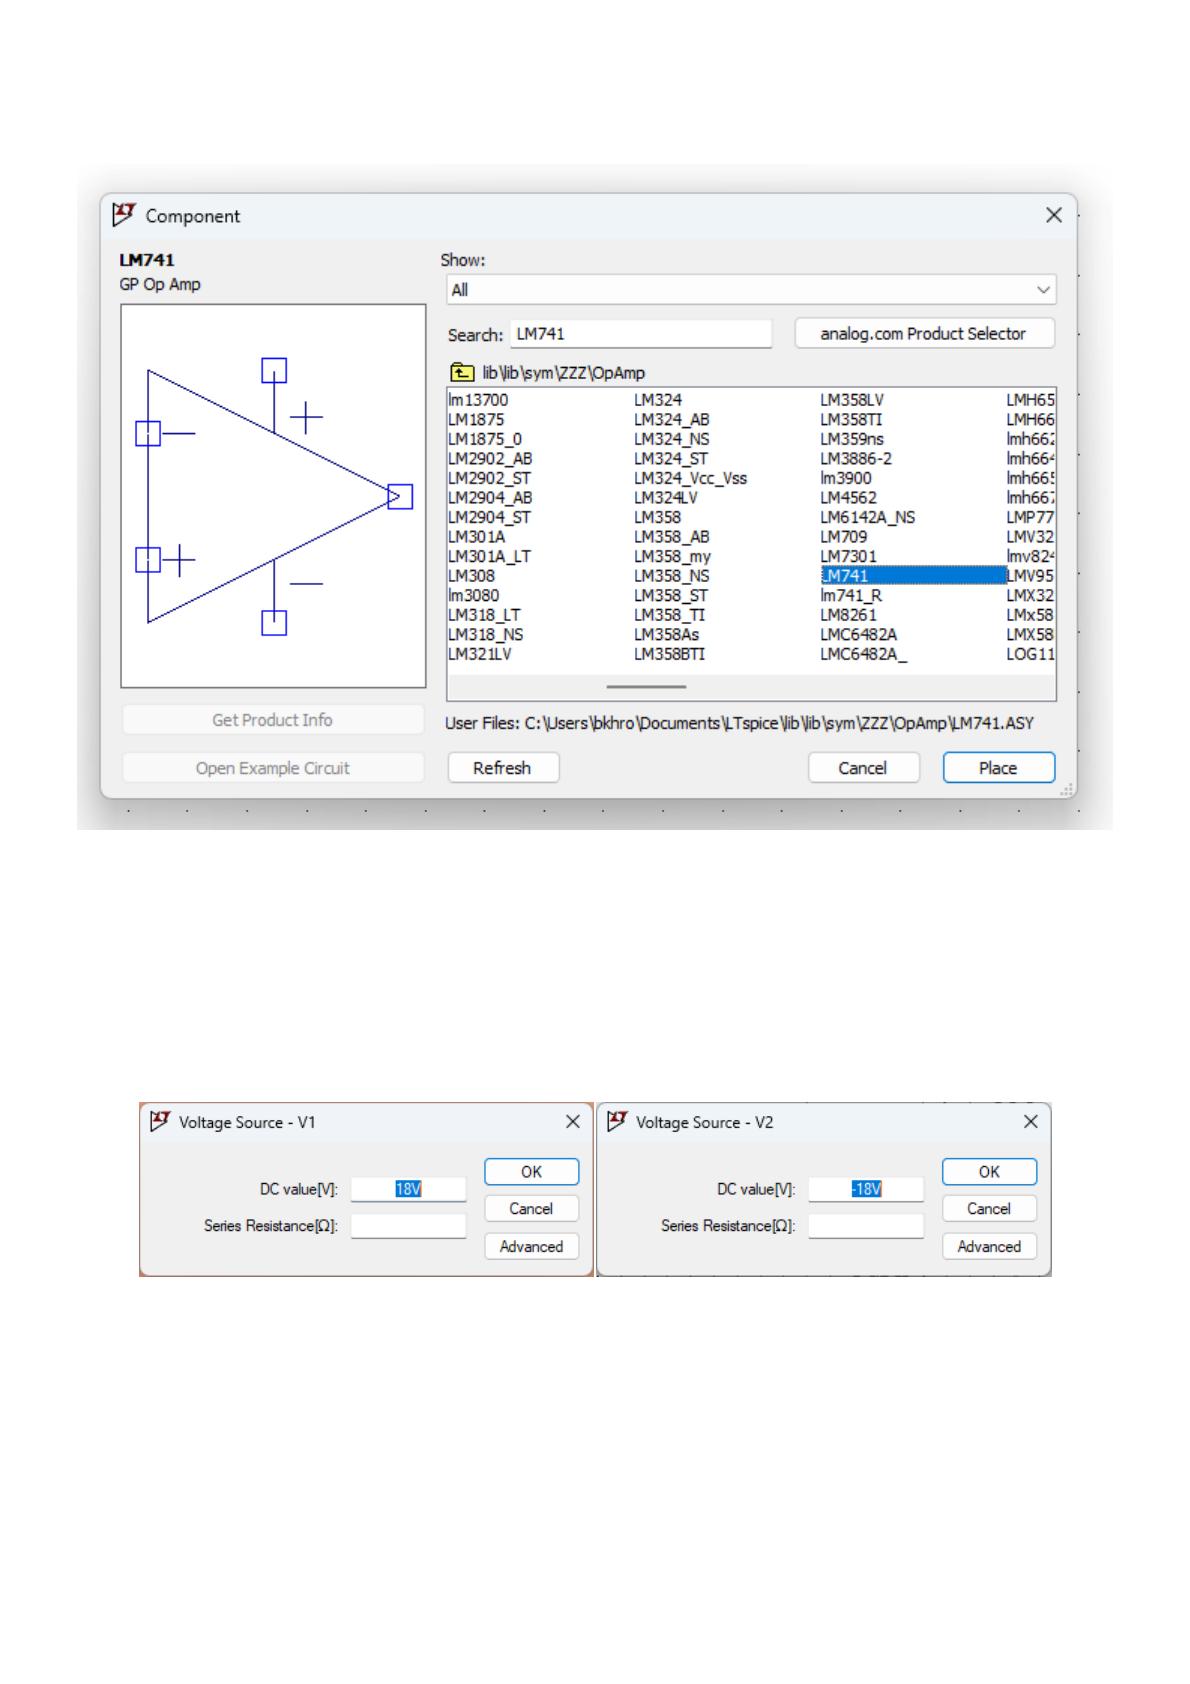Click the V2 DC value field
The height and width of the screenshot is (1684, 1190).
[865, 1189]
